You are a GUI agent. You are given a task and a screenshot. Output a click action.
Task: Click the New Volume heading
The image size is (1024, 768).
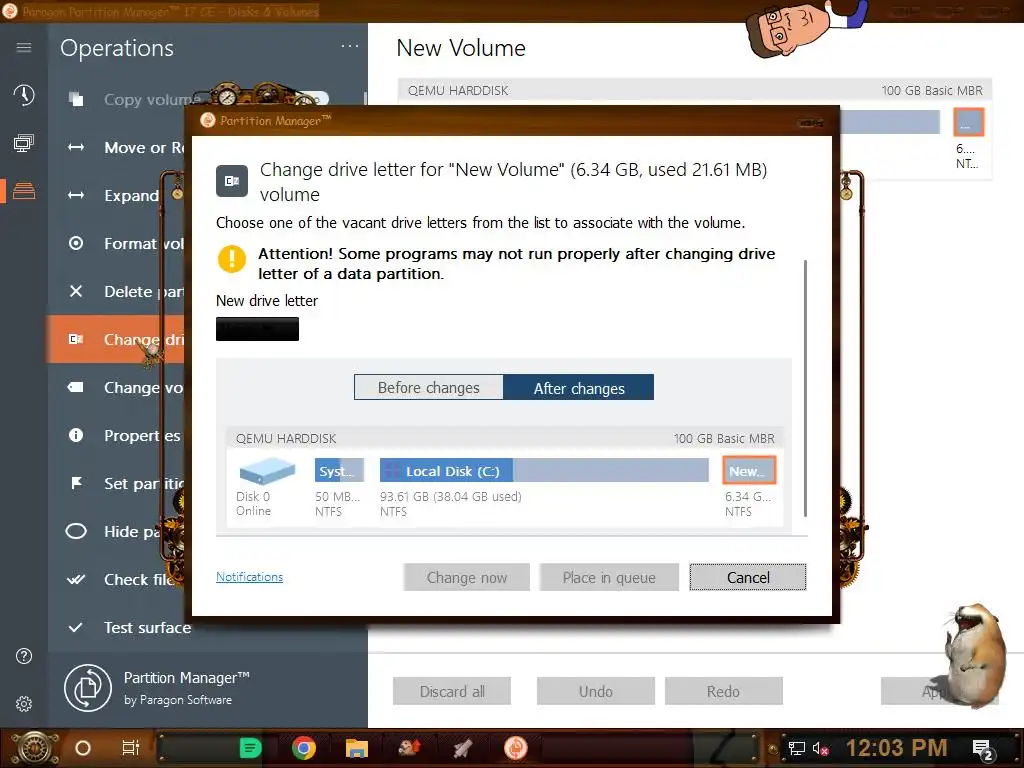(x=461, y=48)
